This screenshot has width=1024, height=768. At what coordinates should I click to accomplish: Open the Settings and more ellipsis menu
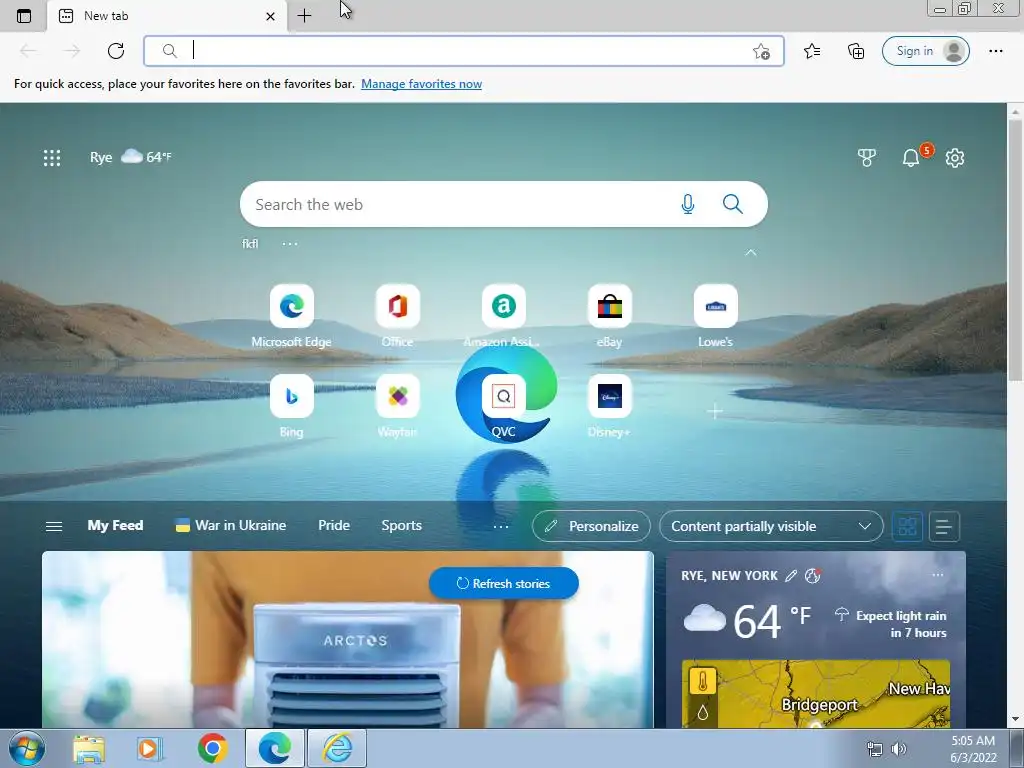(x=995, y=51)
